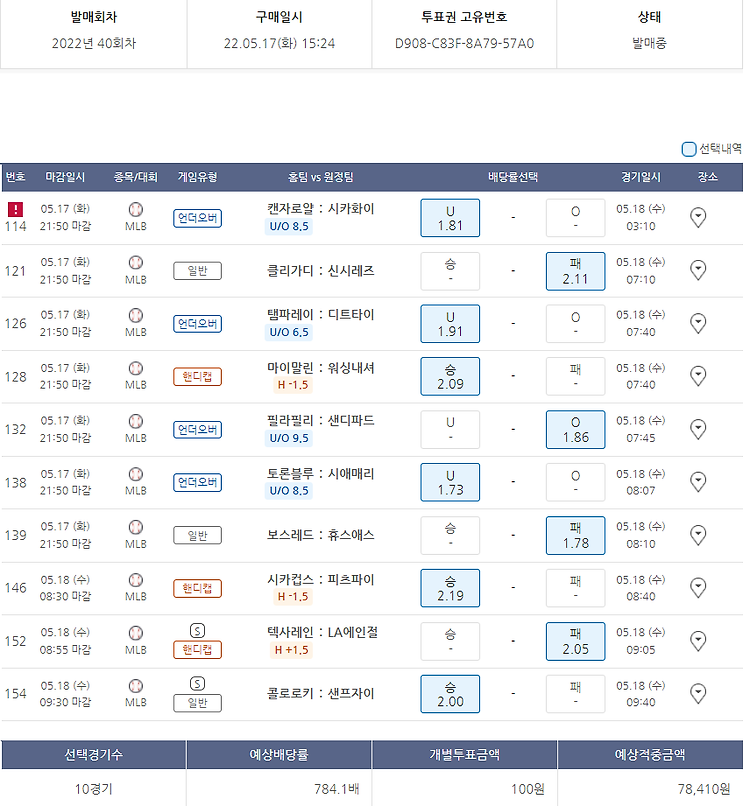Click baseball icon in match 132 row

(136, 422)
